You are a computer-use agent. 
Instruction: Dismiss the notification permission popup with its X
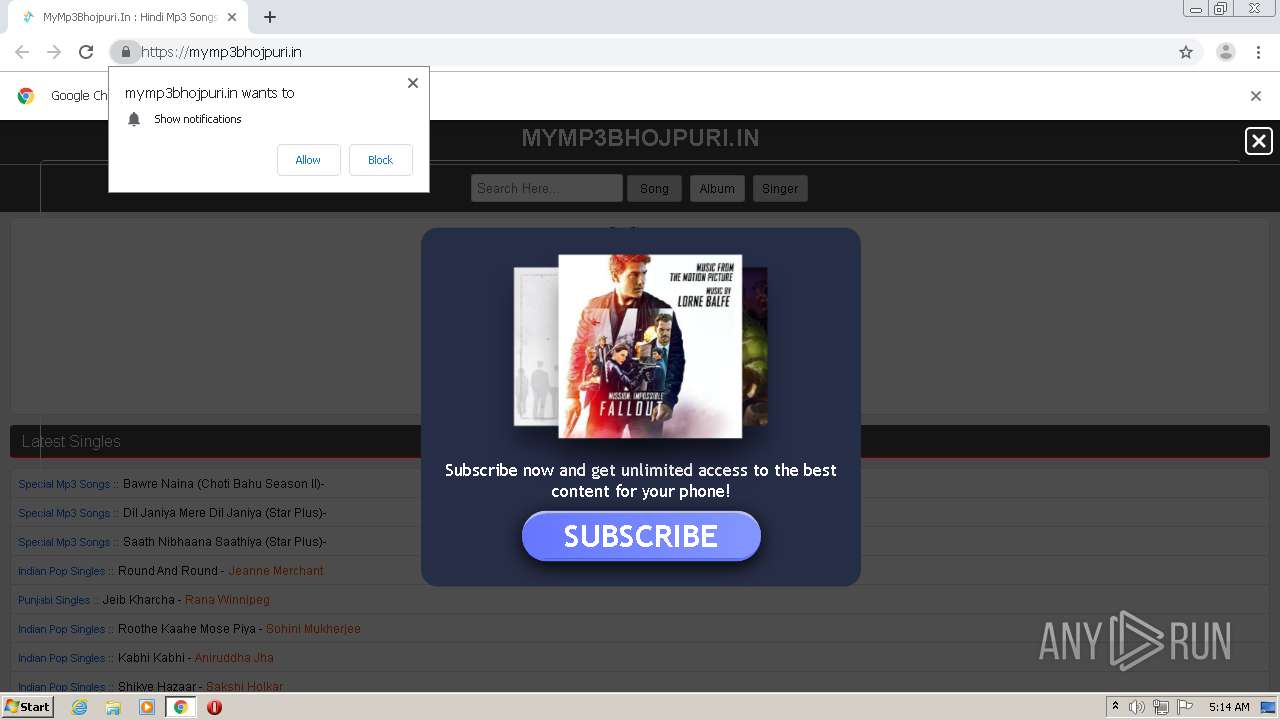click(413, 83)
